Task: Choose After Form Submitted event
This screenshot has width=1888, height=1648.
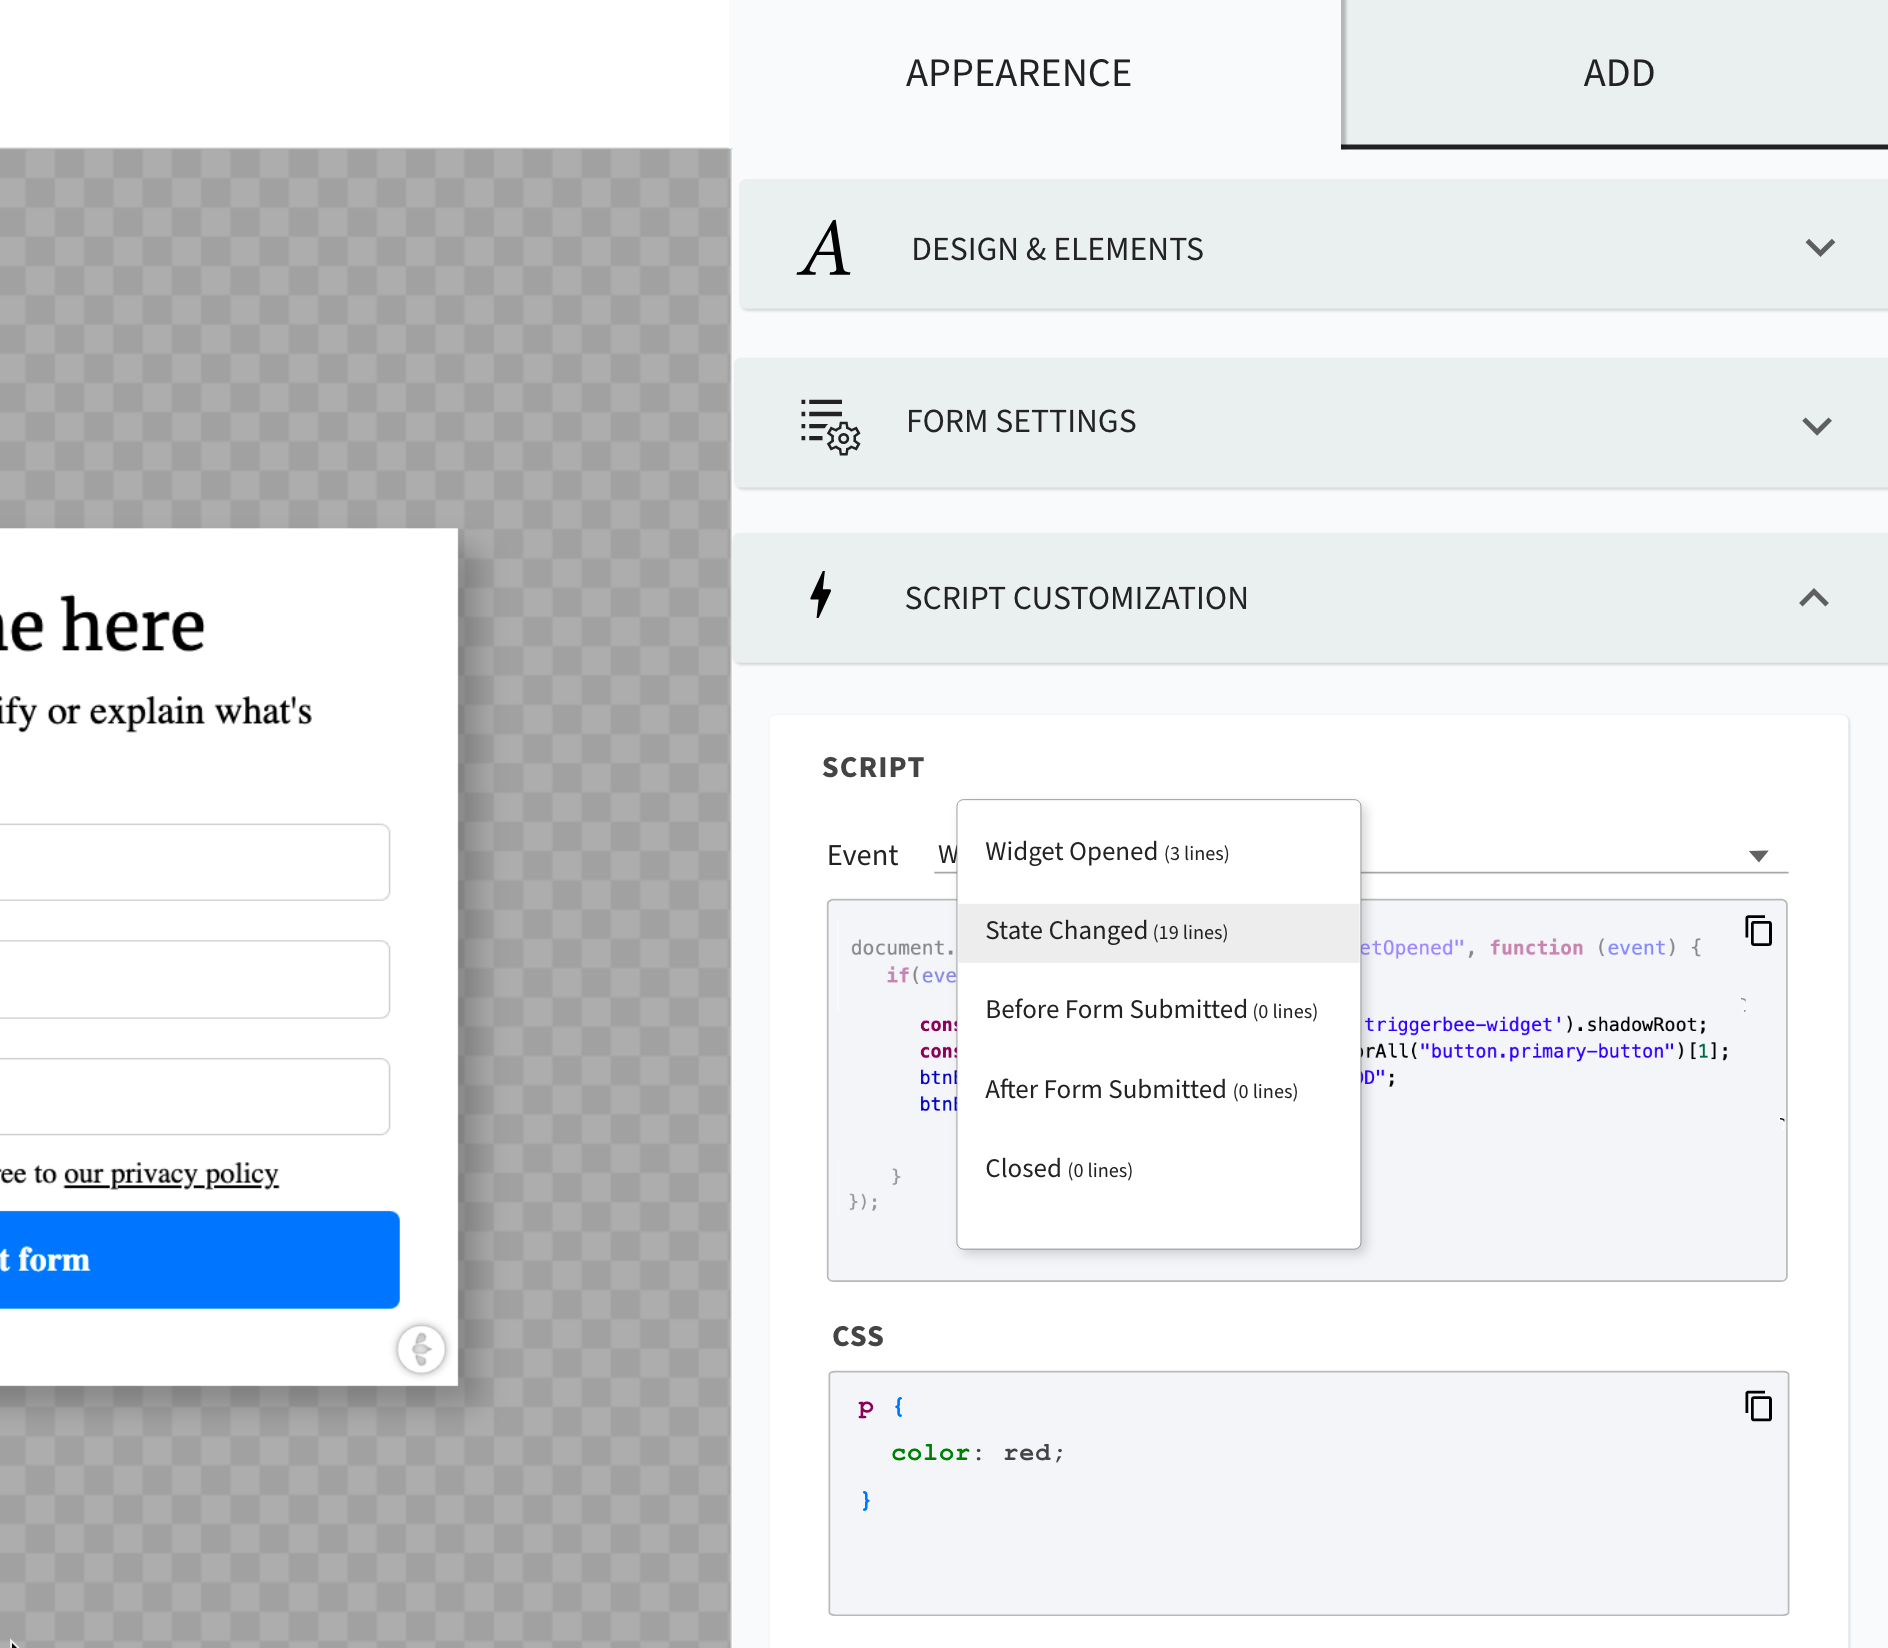Action: point(1158,1090)
